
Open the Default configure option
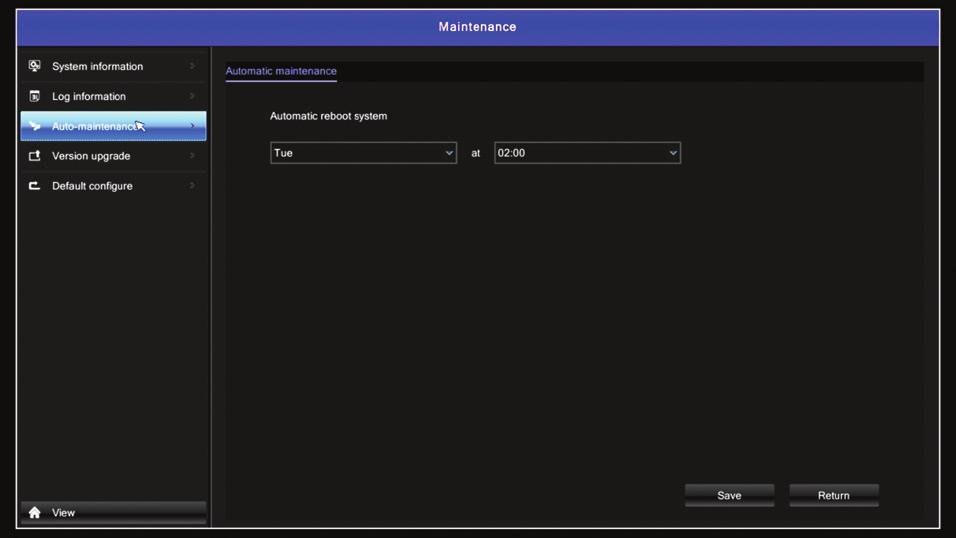[113, 185]
